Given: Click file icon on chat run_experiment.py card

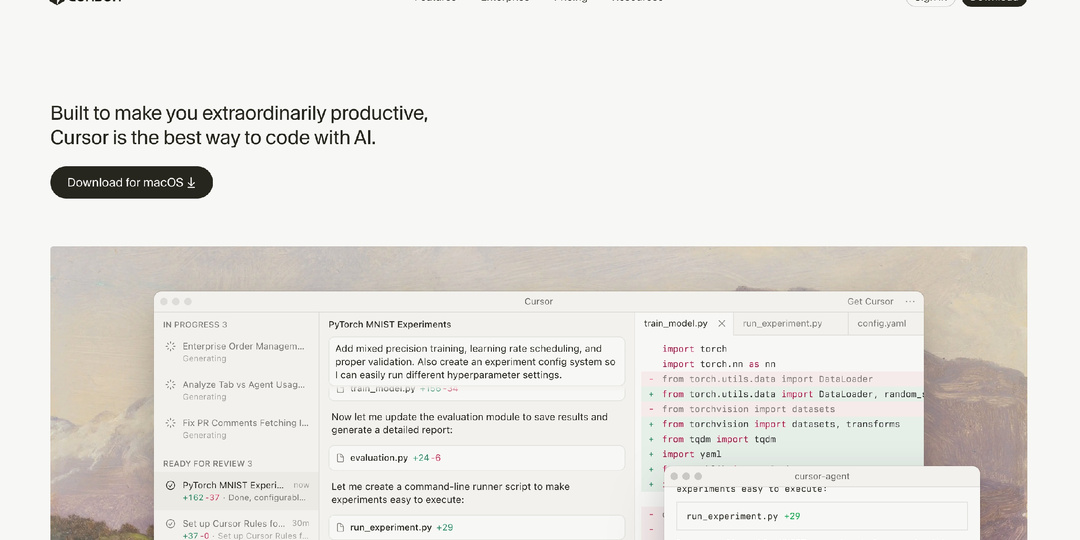Looking at the screenshot, I should [x=340, y=528].
